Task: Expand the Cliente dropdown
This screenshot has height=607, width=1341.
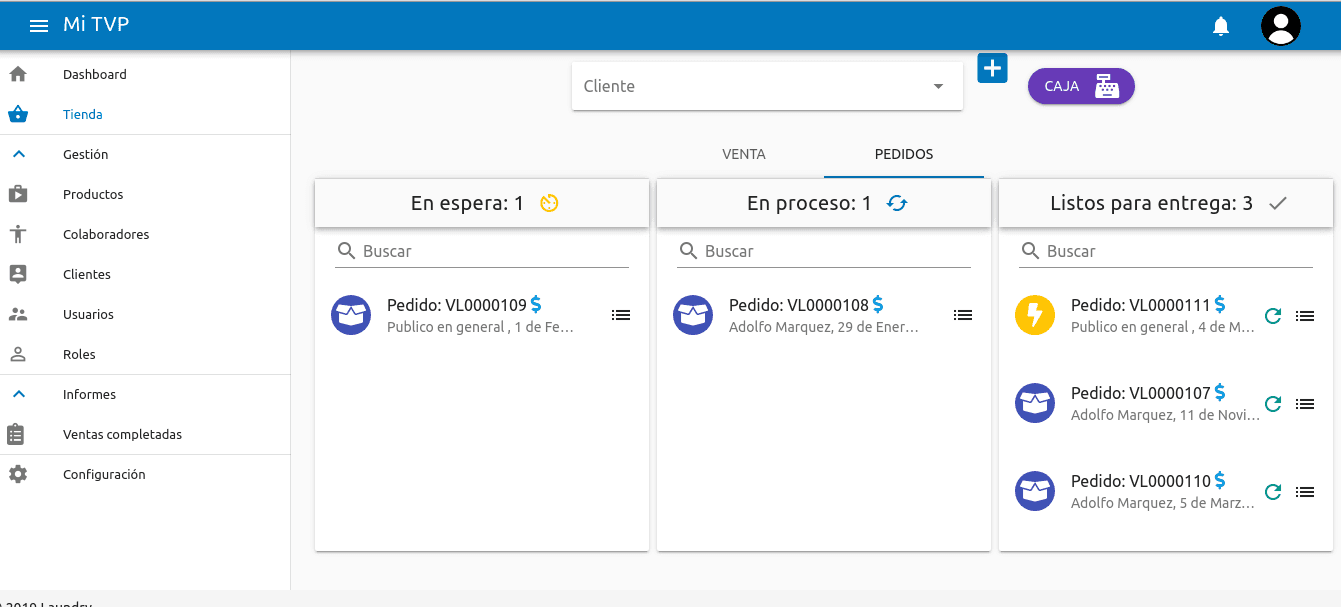Action: tap(767, 86)
